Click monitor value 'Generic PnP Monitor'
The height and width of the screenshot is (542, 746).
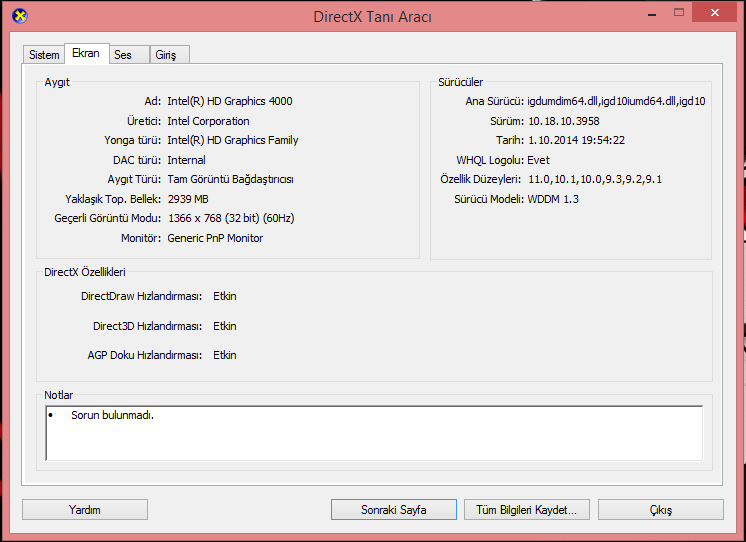point(215,238)
